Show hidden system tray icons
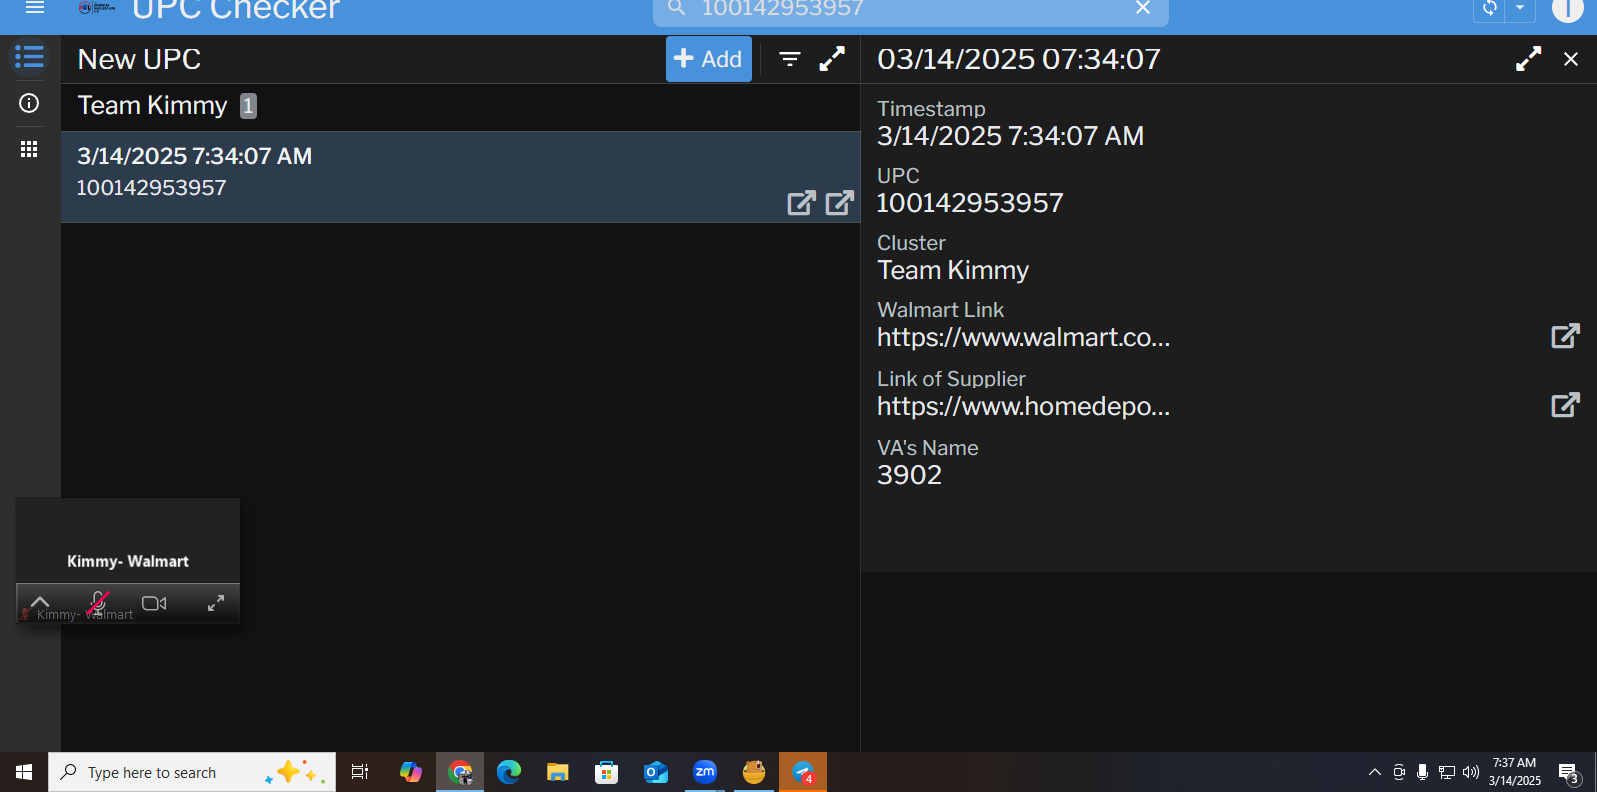This screenshot has height=792, width=1597. [1375, 772]
